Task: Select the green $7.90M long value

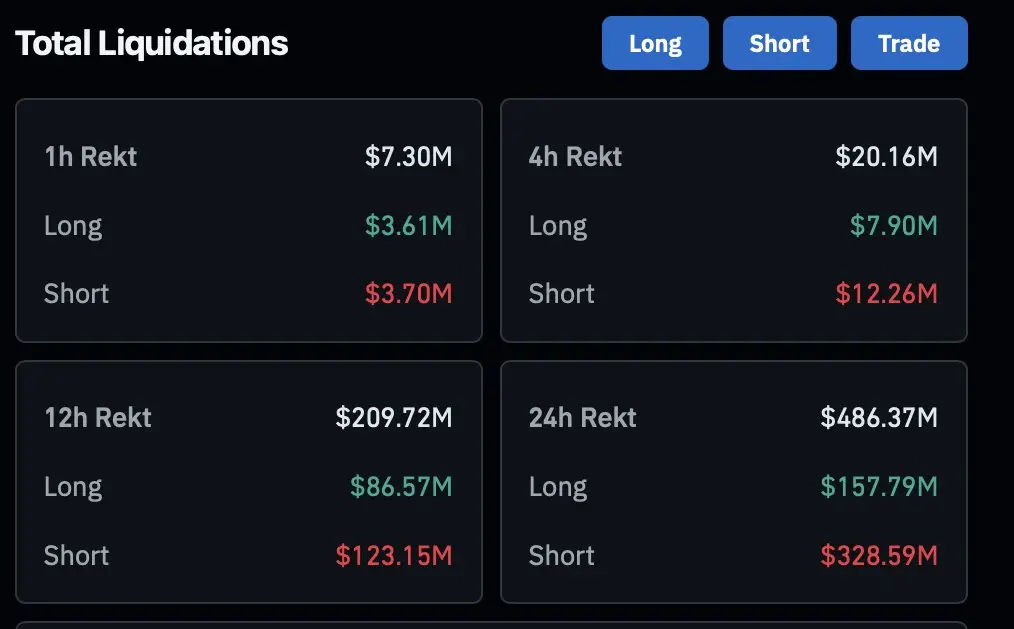Action: 893,225
